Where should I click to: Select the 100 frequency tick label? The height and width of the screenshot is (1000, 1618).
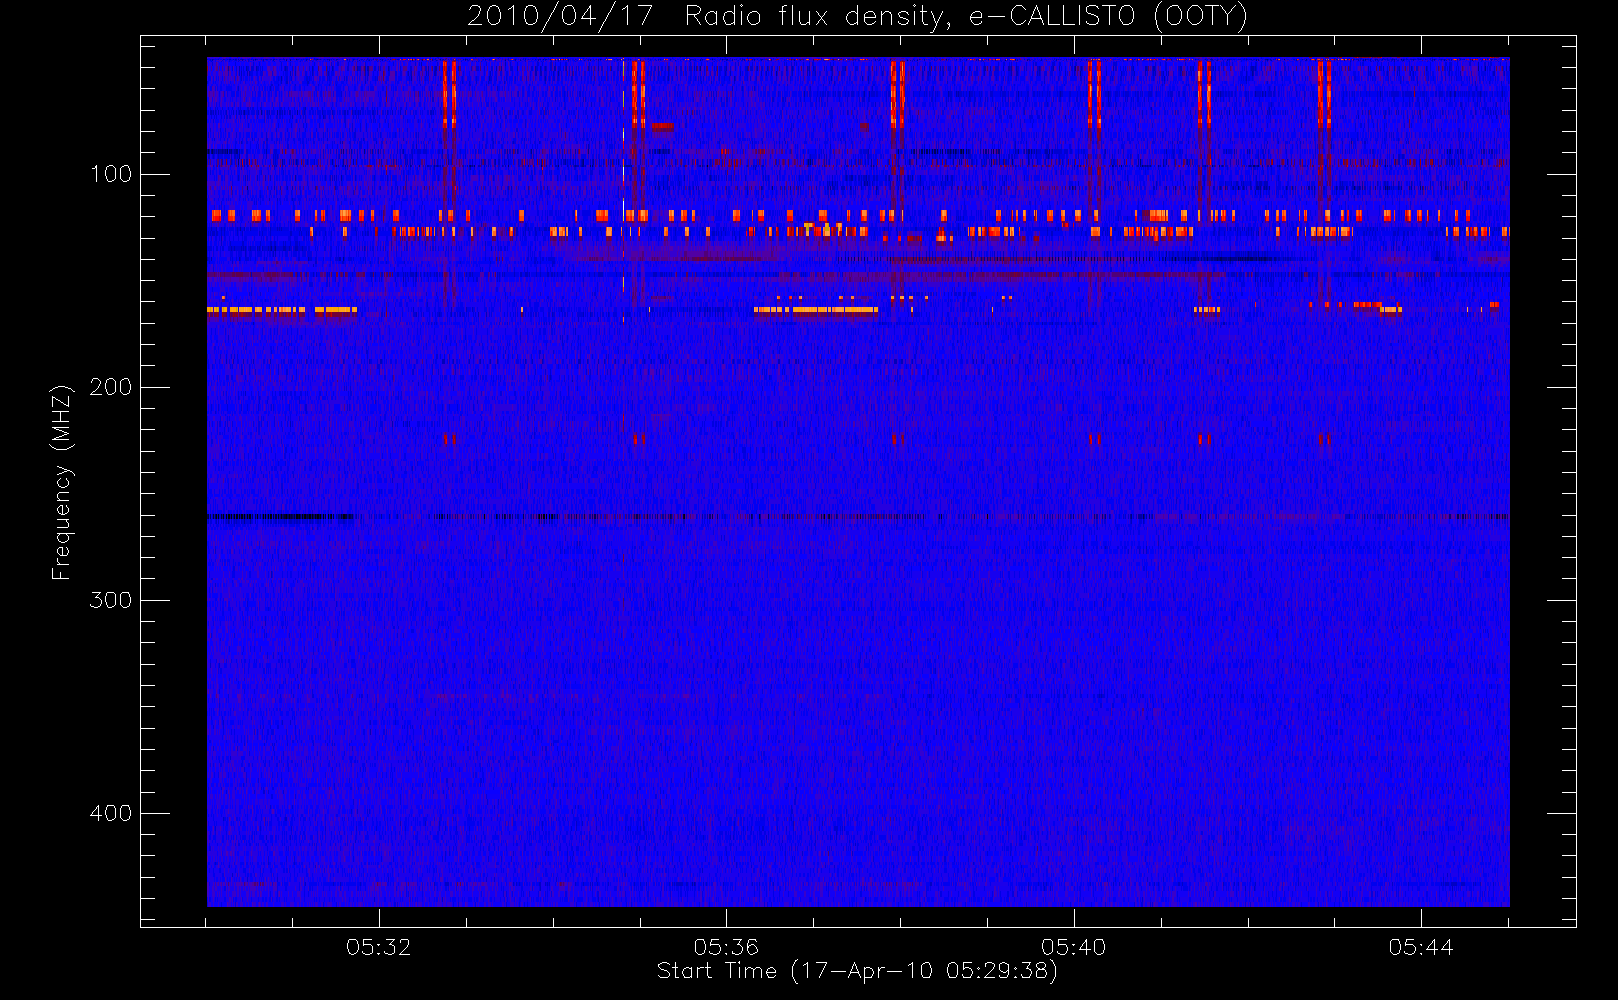coord(111,174)
